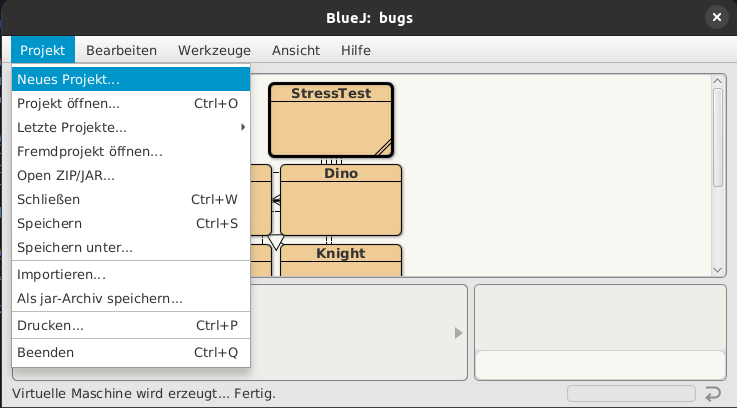Open the Hilfe menu
The height and width of the screenshot is (408, 737).
point(355,49)
